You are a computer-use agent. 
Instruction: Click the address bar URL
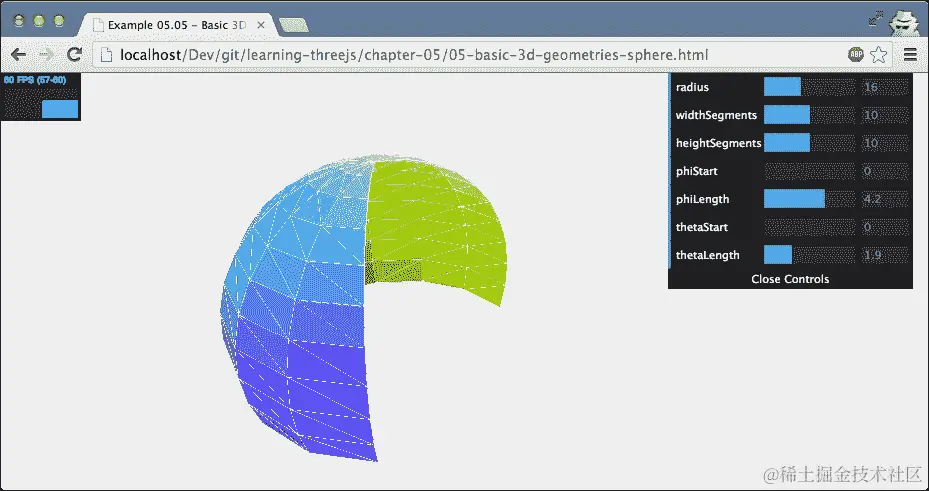coord(414,55)
